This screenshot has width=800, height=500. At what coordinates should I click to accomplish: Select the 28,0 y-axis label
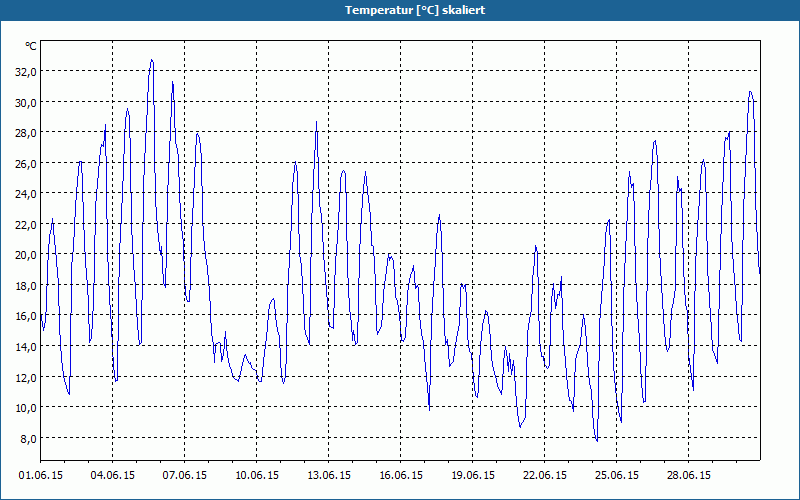click(26, 133)
